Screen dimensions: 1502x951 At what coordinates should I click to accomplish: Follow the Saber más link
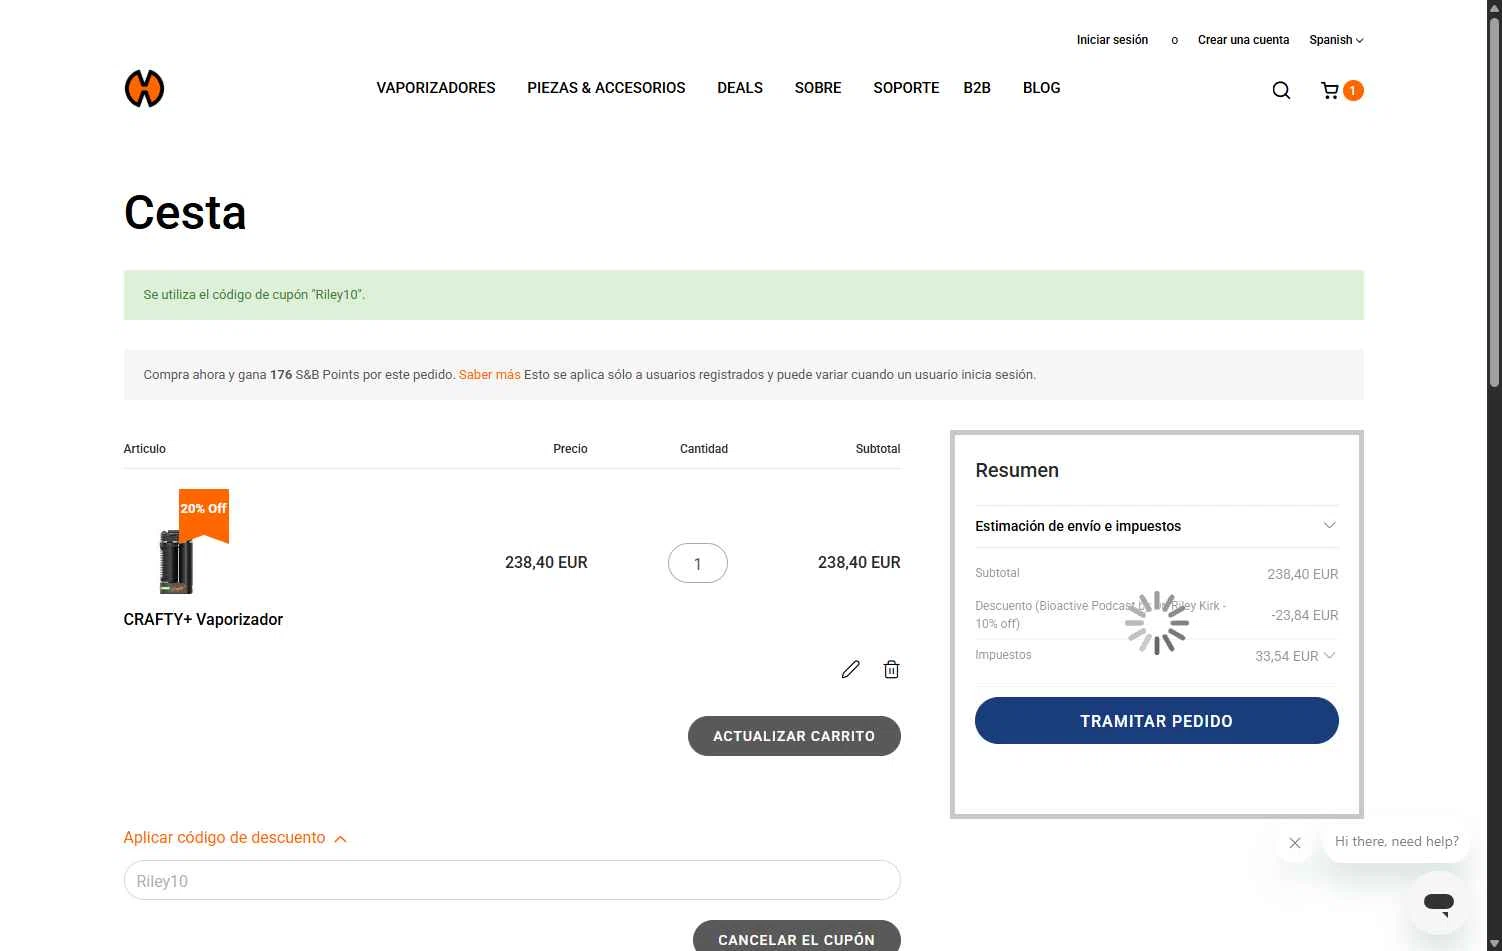coord(489,375)
